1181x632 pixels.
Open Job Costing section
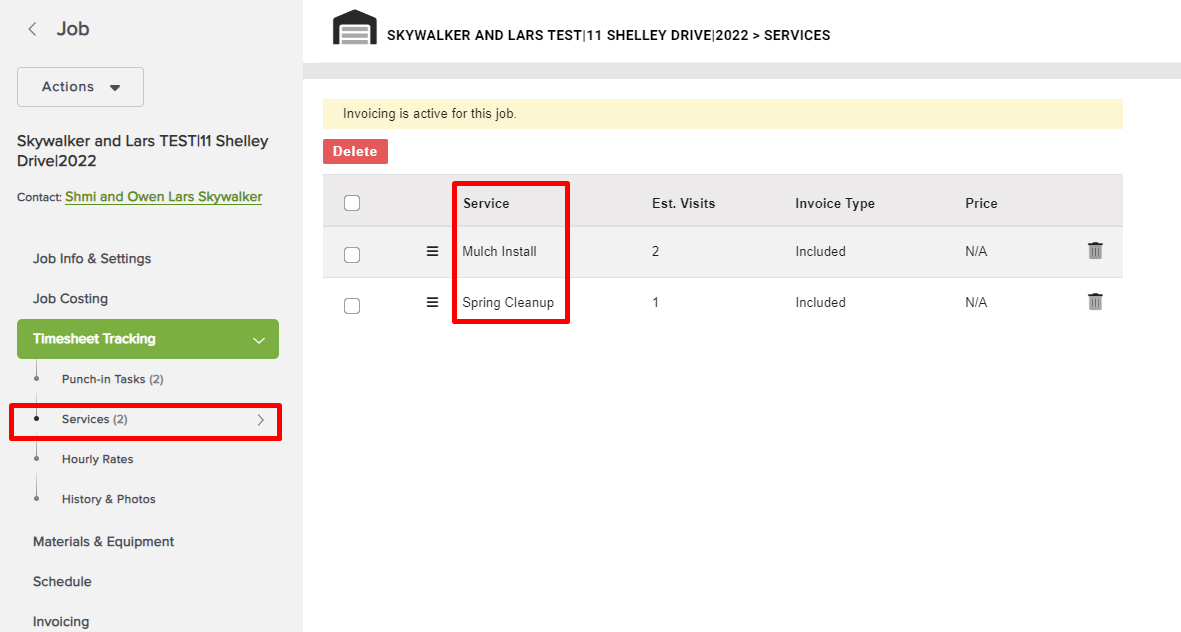70,298
